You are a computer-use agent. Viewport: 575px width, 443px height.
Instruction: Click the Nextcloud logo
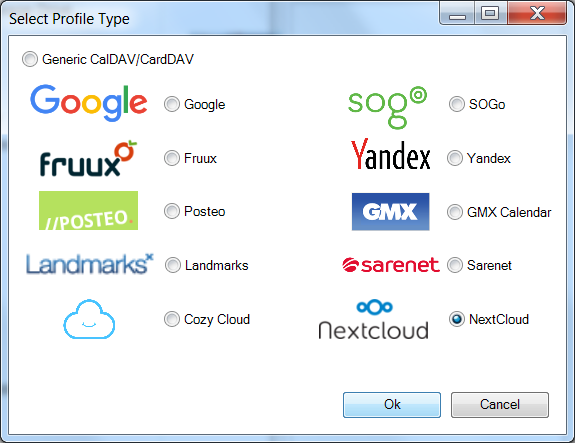click(x=374, y=319)
